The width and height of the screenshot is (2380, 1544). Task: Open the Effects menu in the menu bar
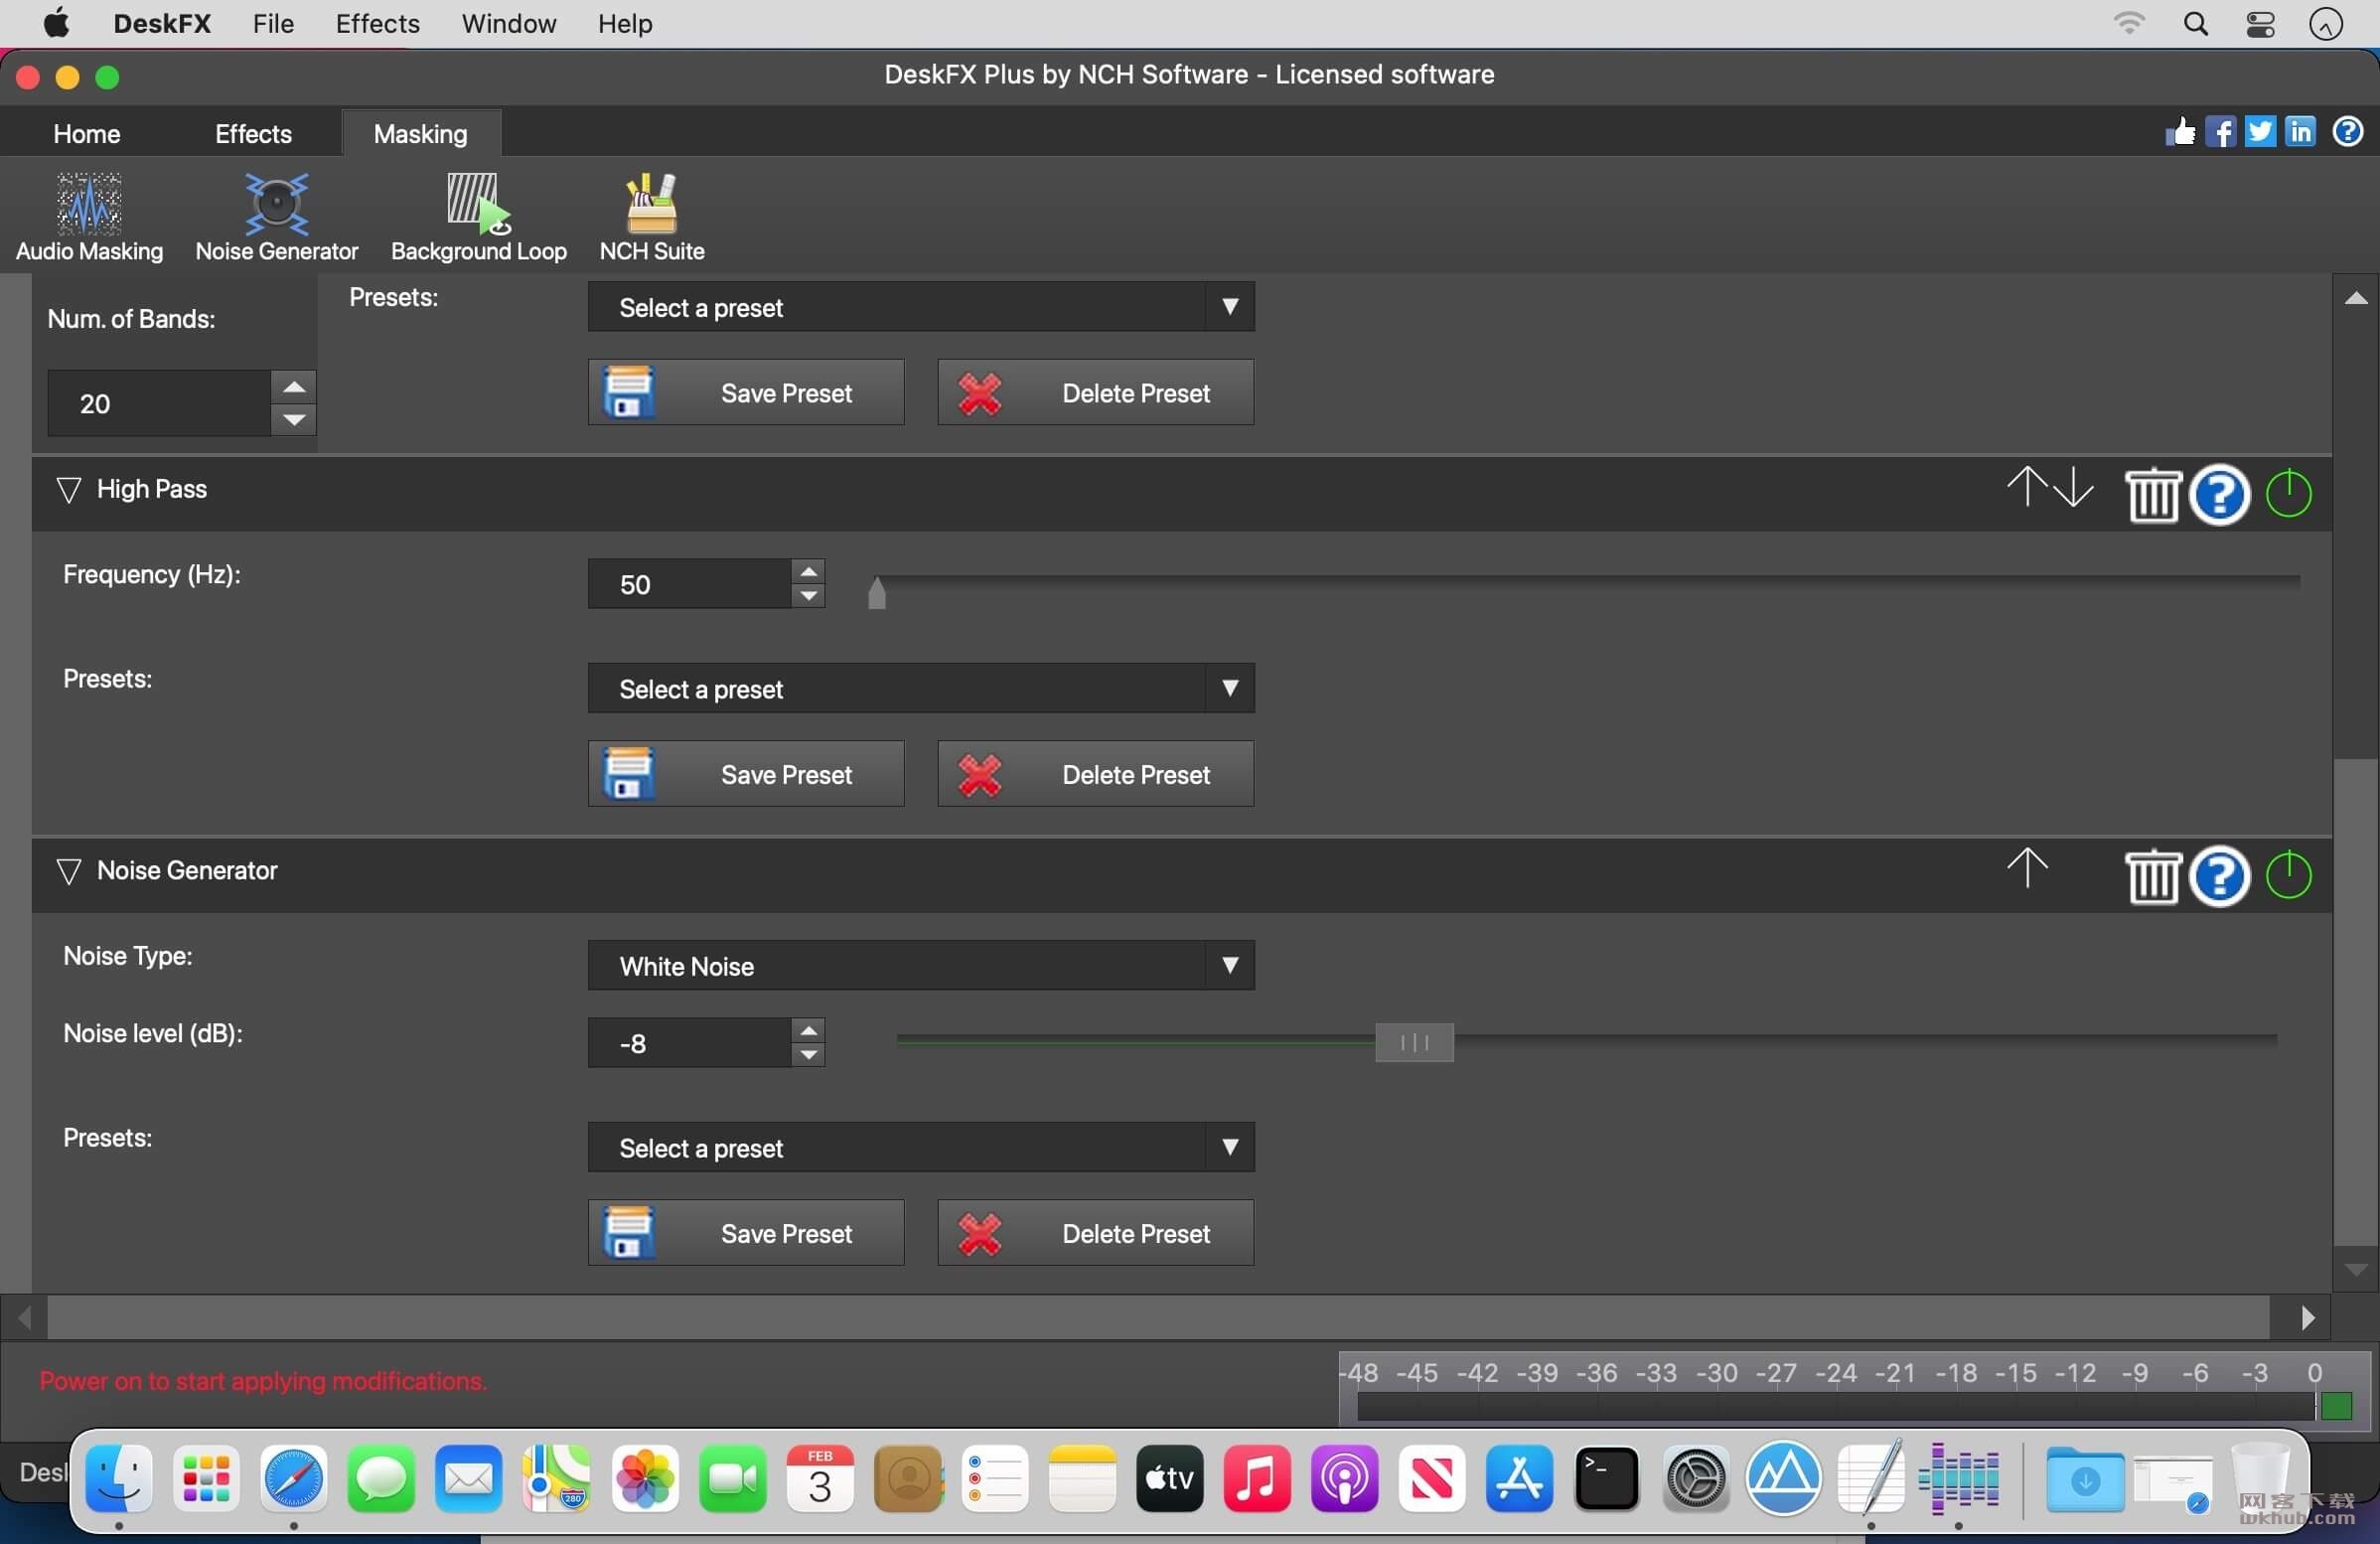pos(377,23)
